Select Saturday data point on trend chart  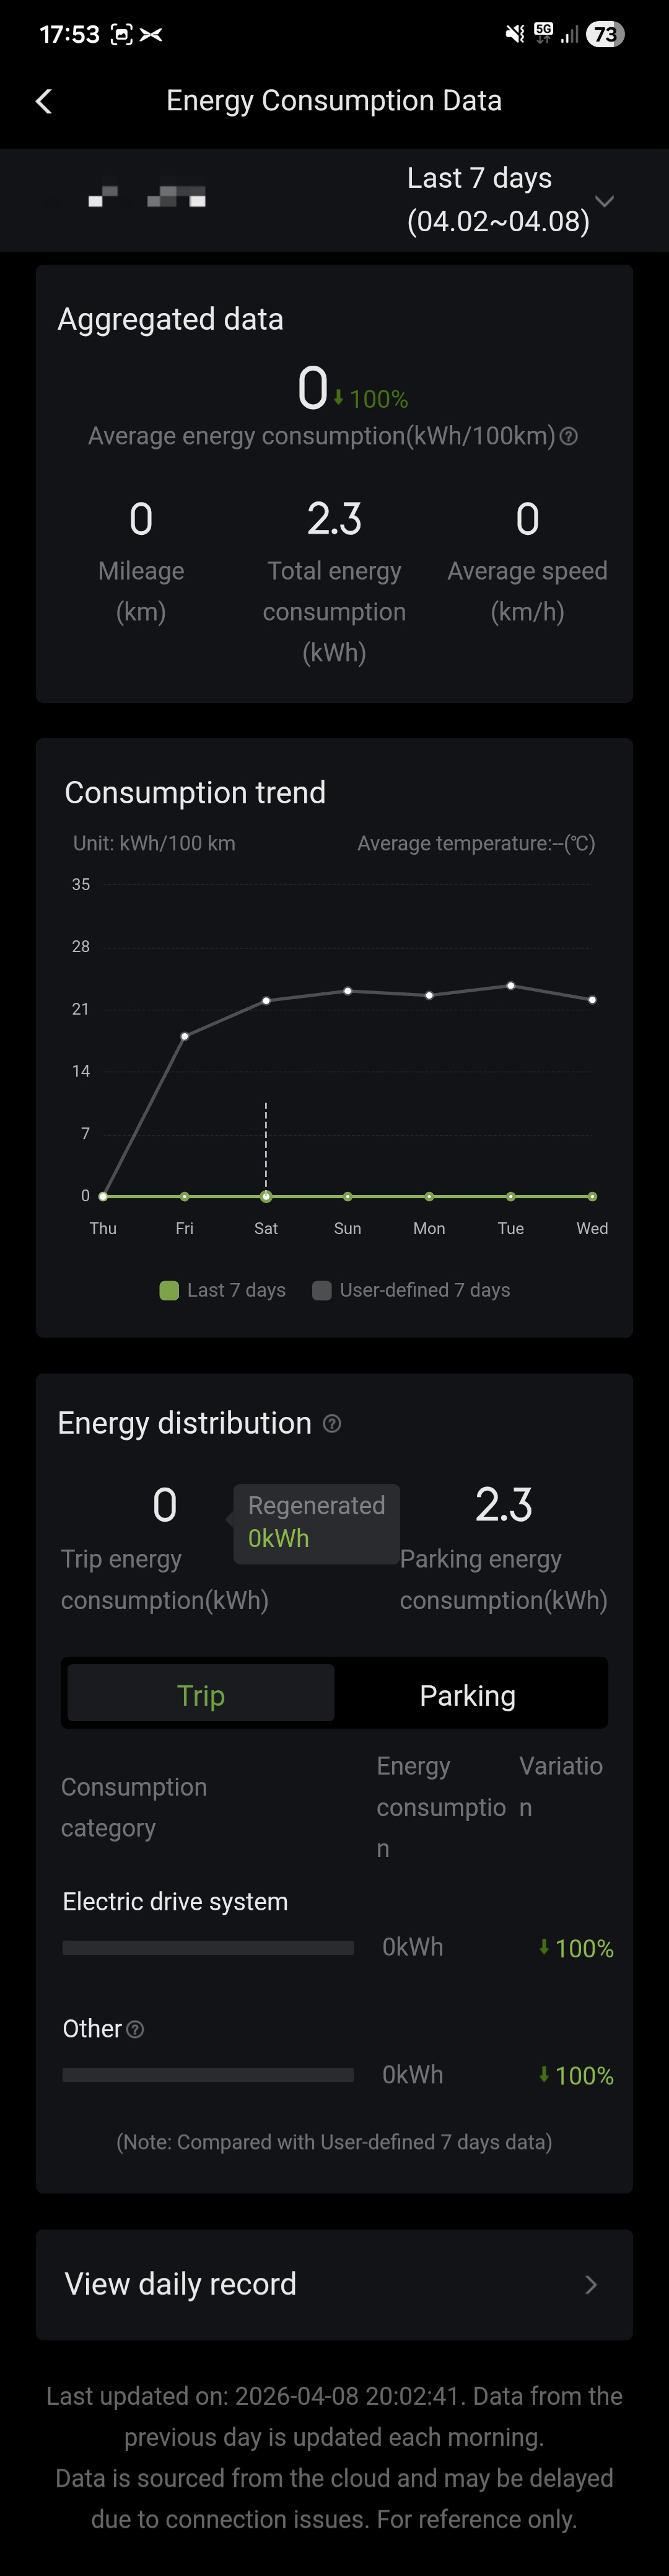(x=266, y=1196)
